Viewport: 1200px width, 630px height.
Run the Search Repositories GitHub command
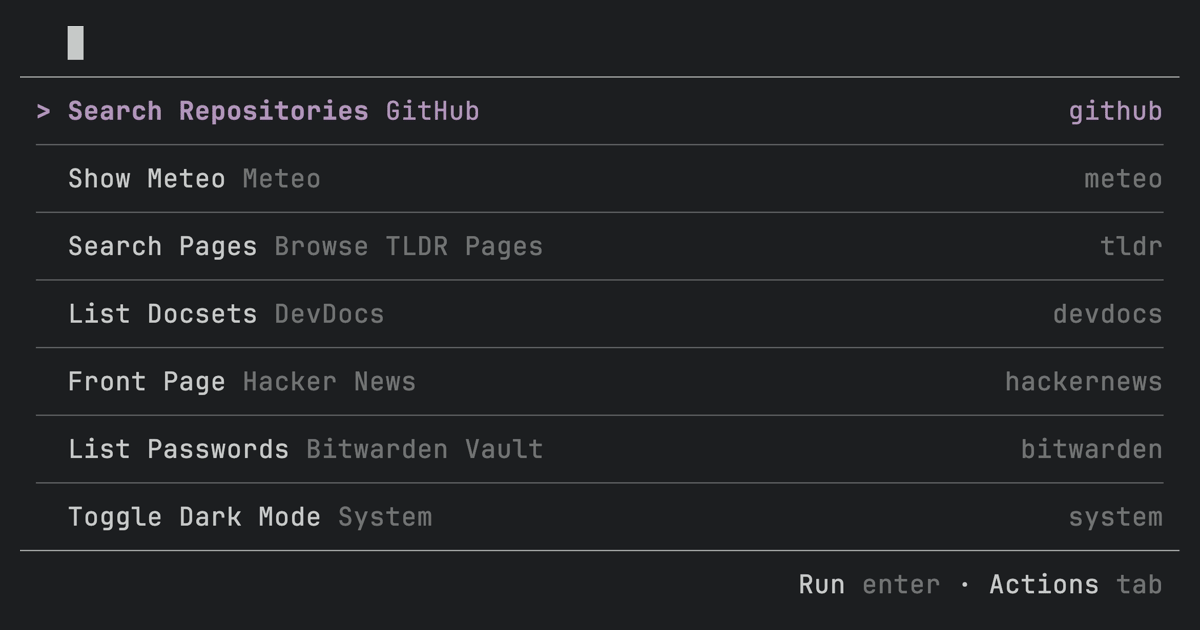pyautogui.click(x=220, y=111)
